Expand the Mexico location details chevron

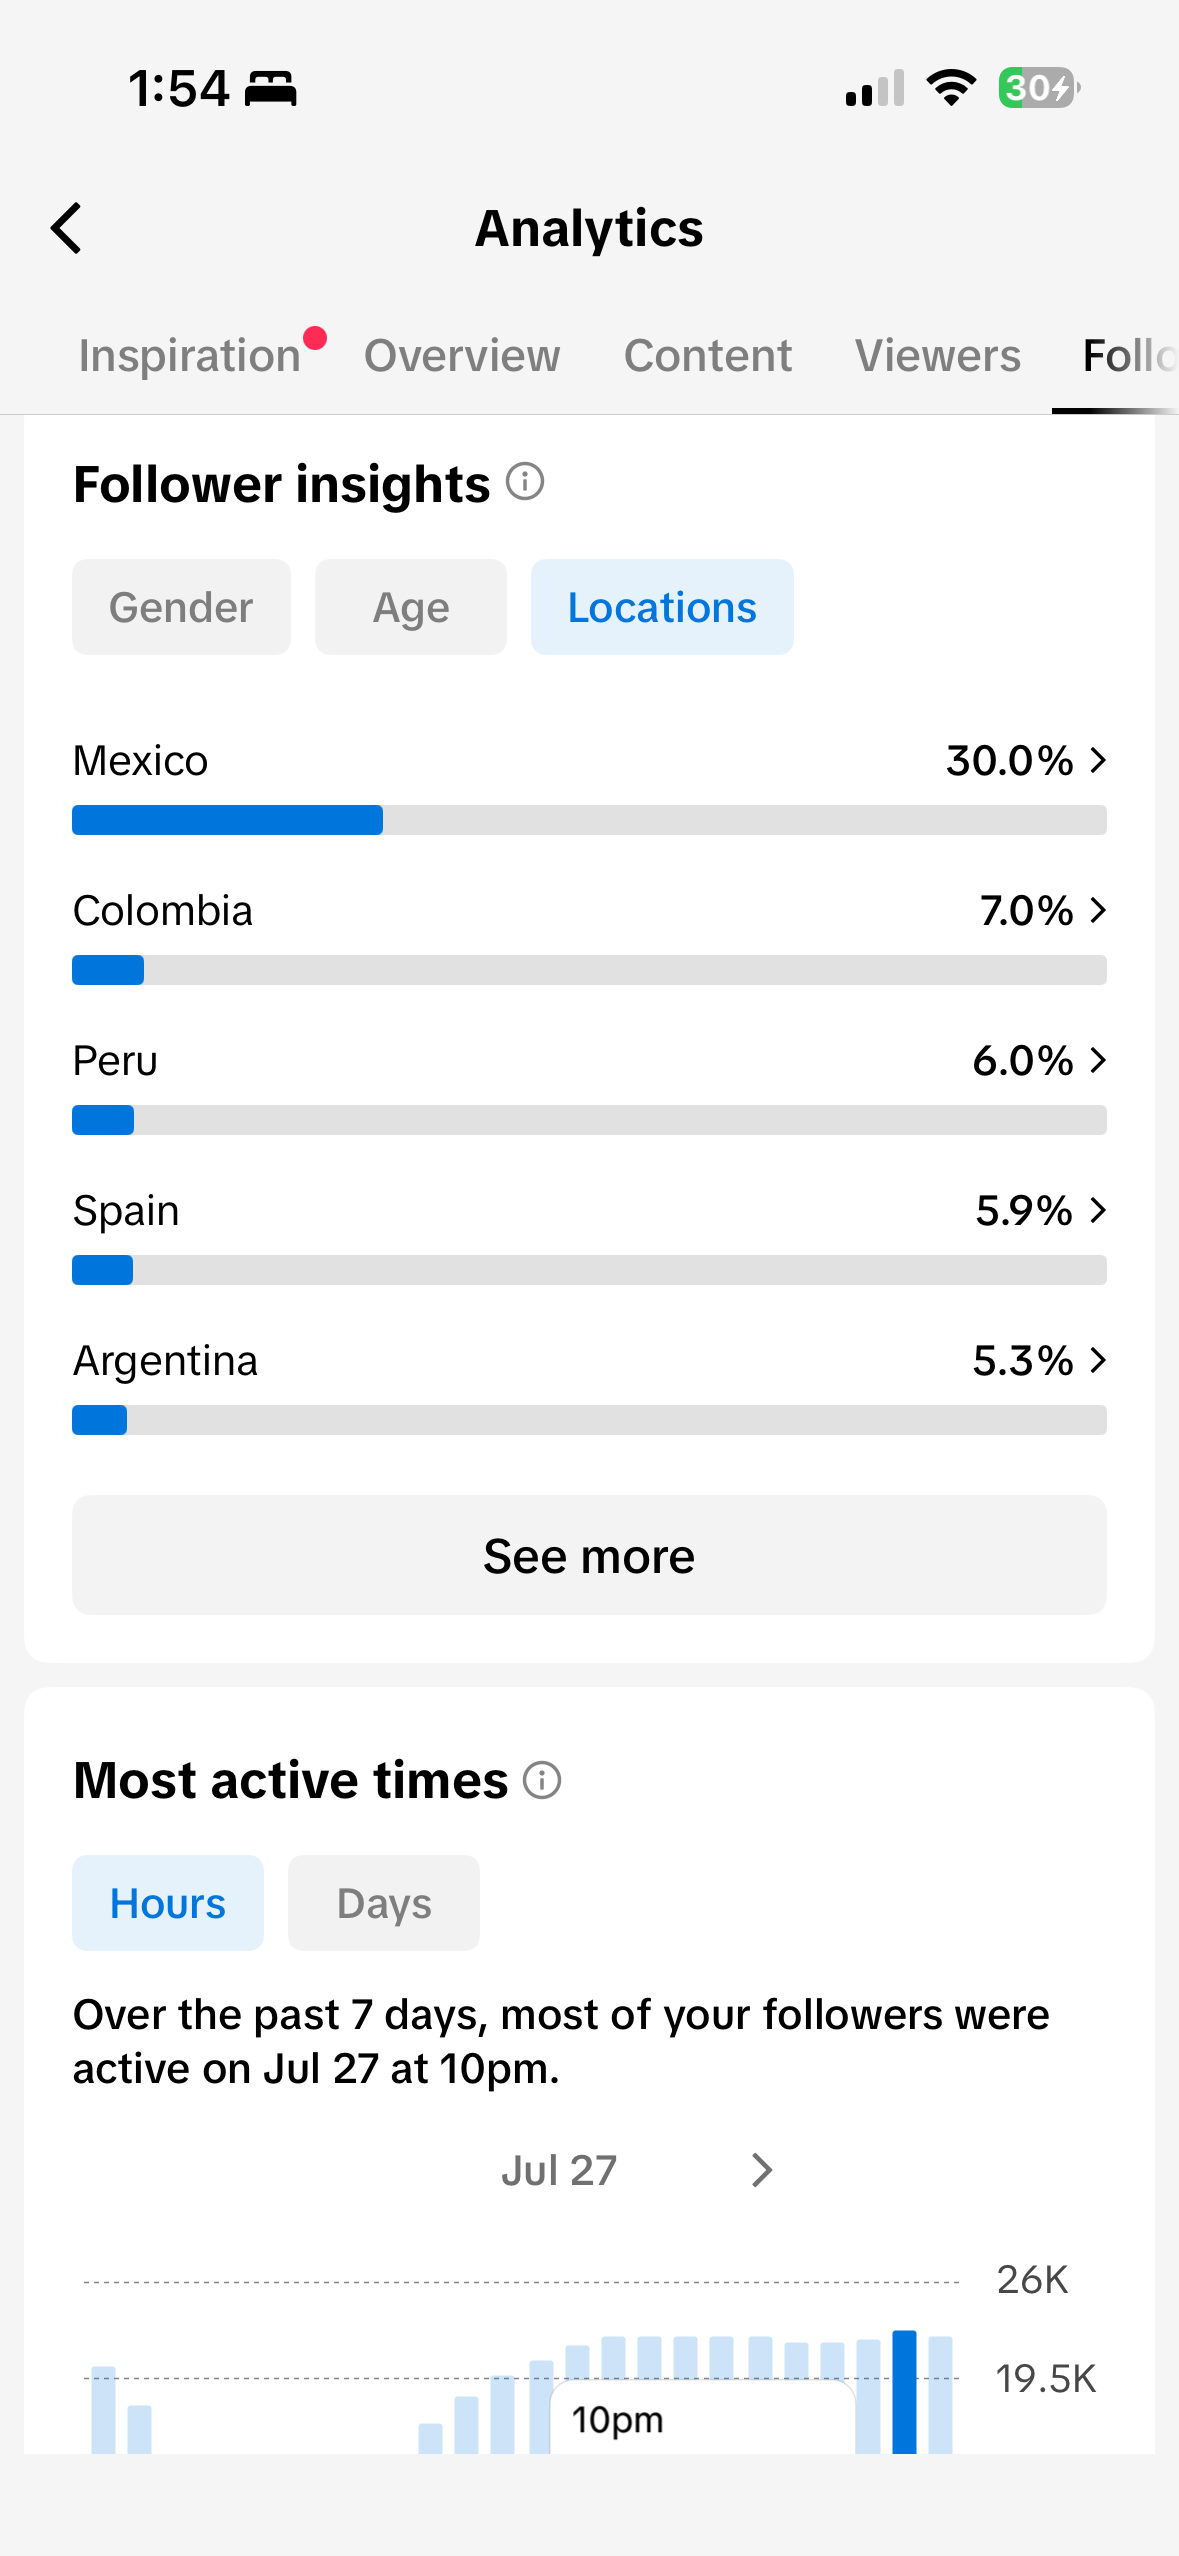(x=1098, y=760)
